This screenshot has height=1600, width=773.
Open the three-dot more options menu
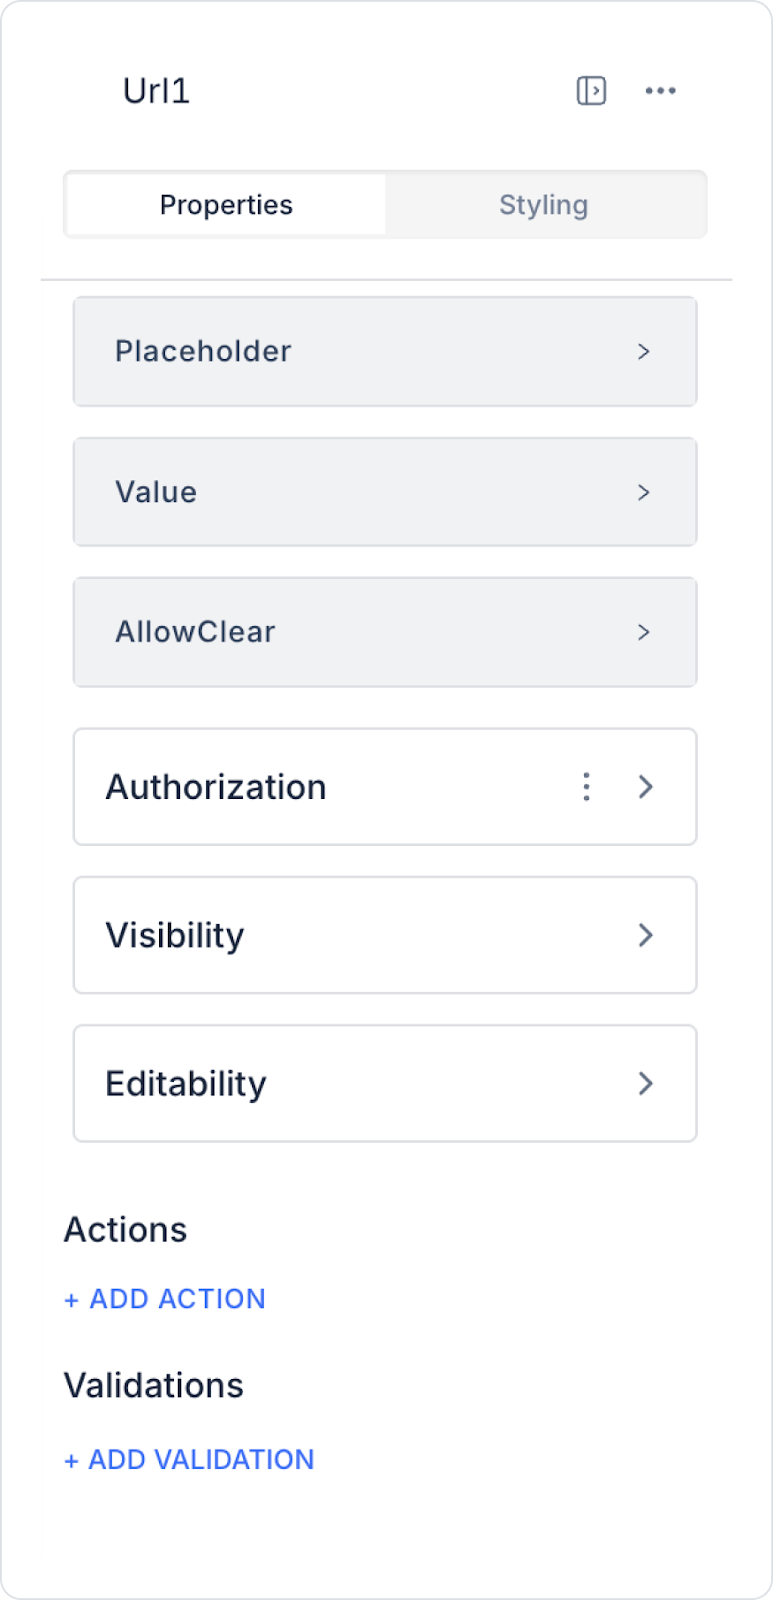(x=660, y=91)
